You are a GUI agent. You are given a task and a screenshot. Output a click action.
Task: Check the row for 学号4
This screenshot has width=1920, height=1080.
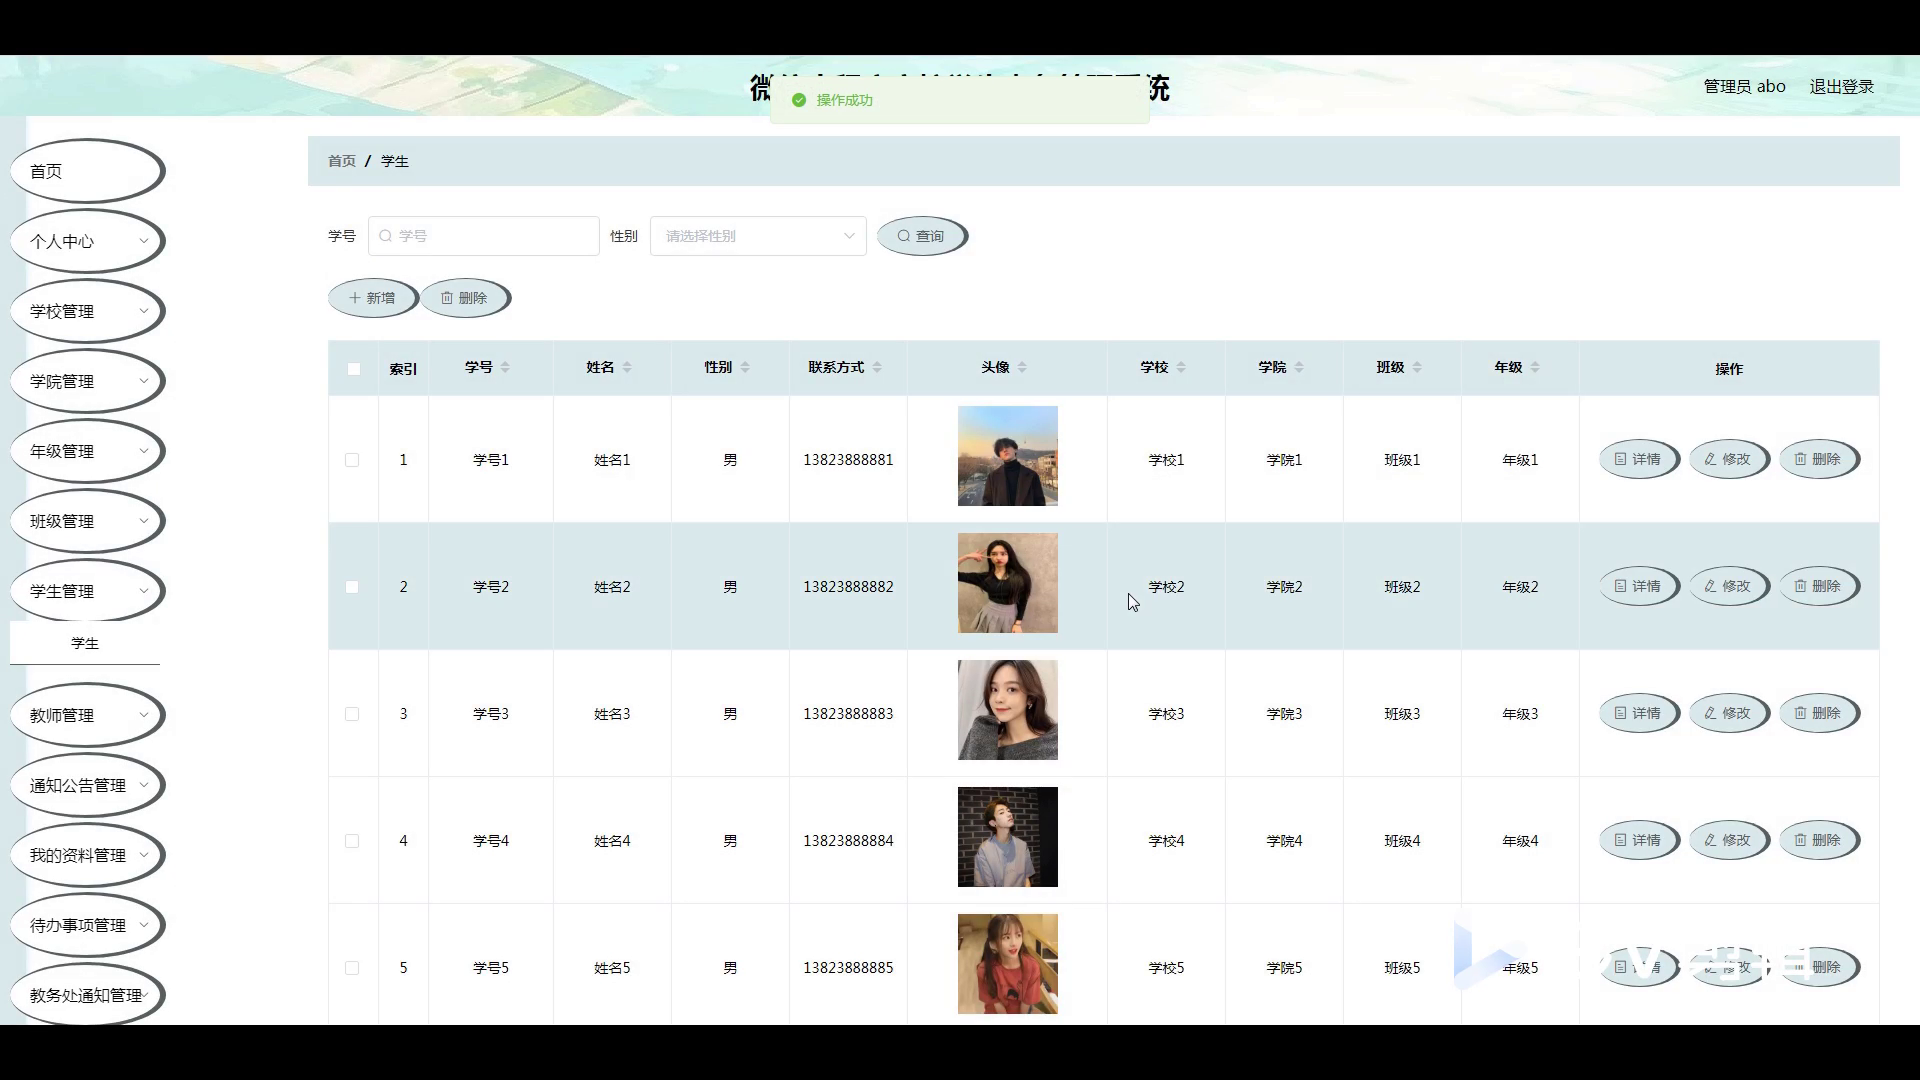pyautogui.click(x=352, y=841)
